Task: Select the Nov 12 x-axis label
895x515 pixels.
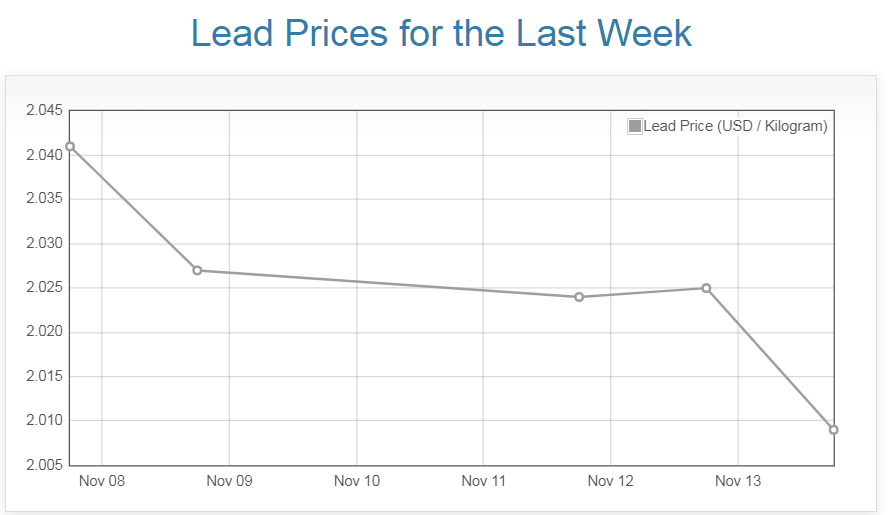Action: (x=611, y=481)
